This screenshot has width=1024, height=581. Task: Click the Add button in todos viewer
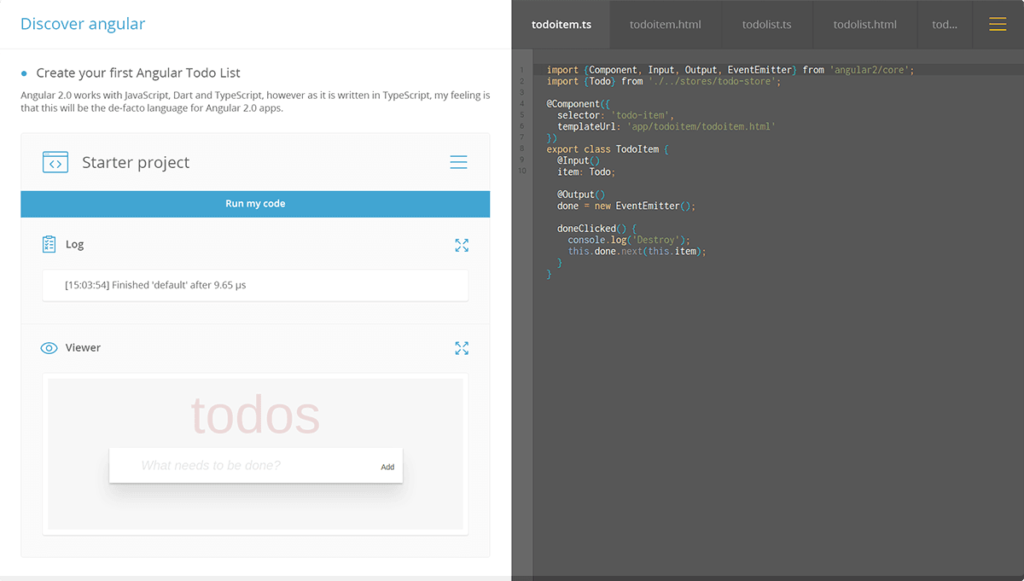[387, 467]
